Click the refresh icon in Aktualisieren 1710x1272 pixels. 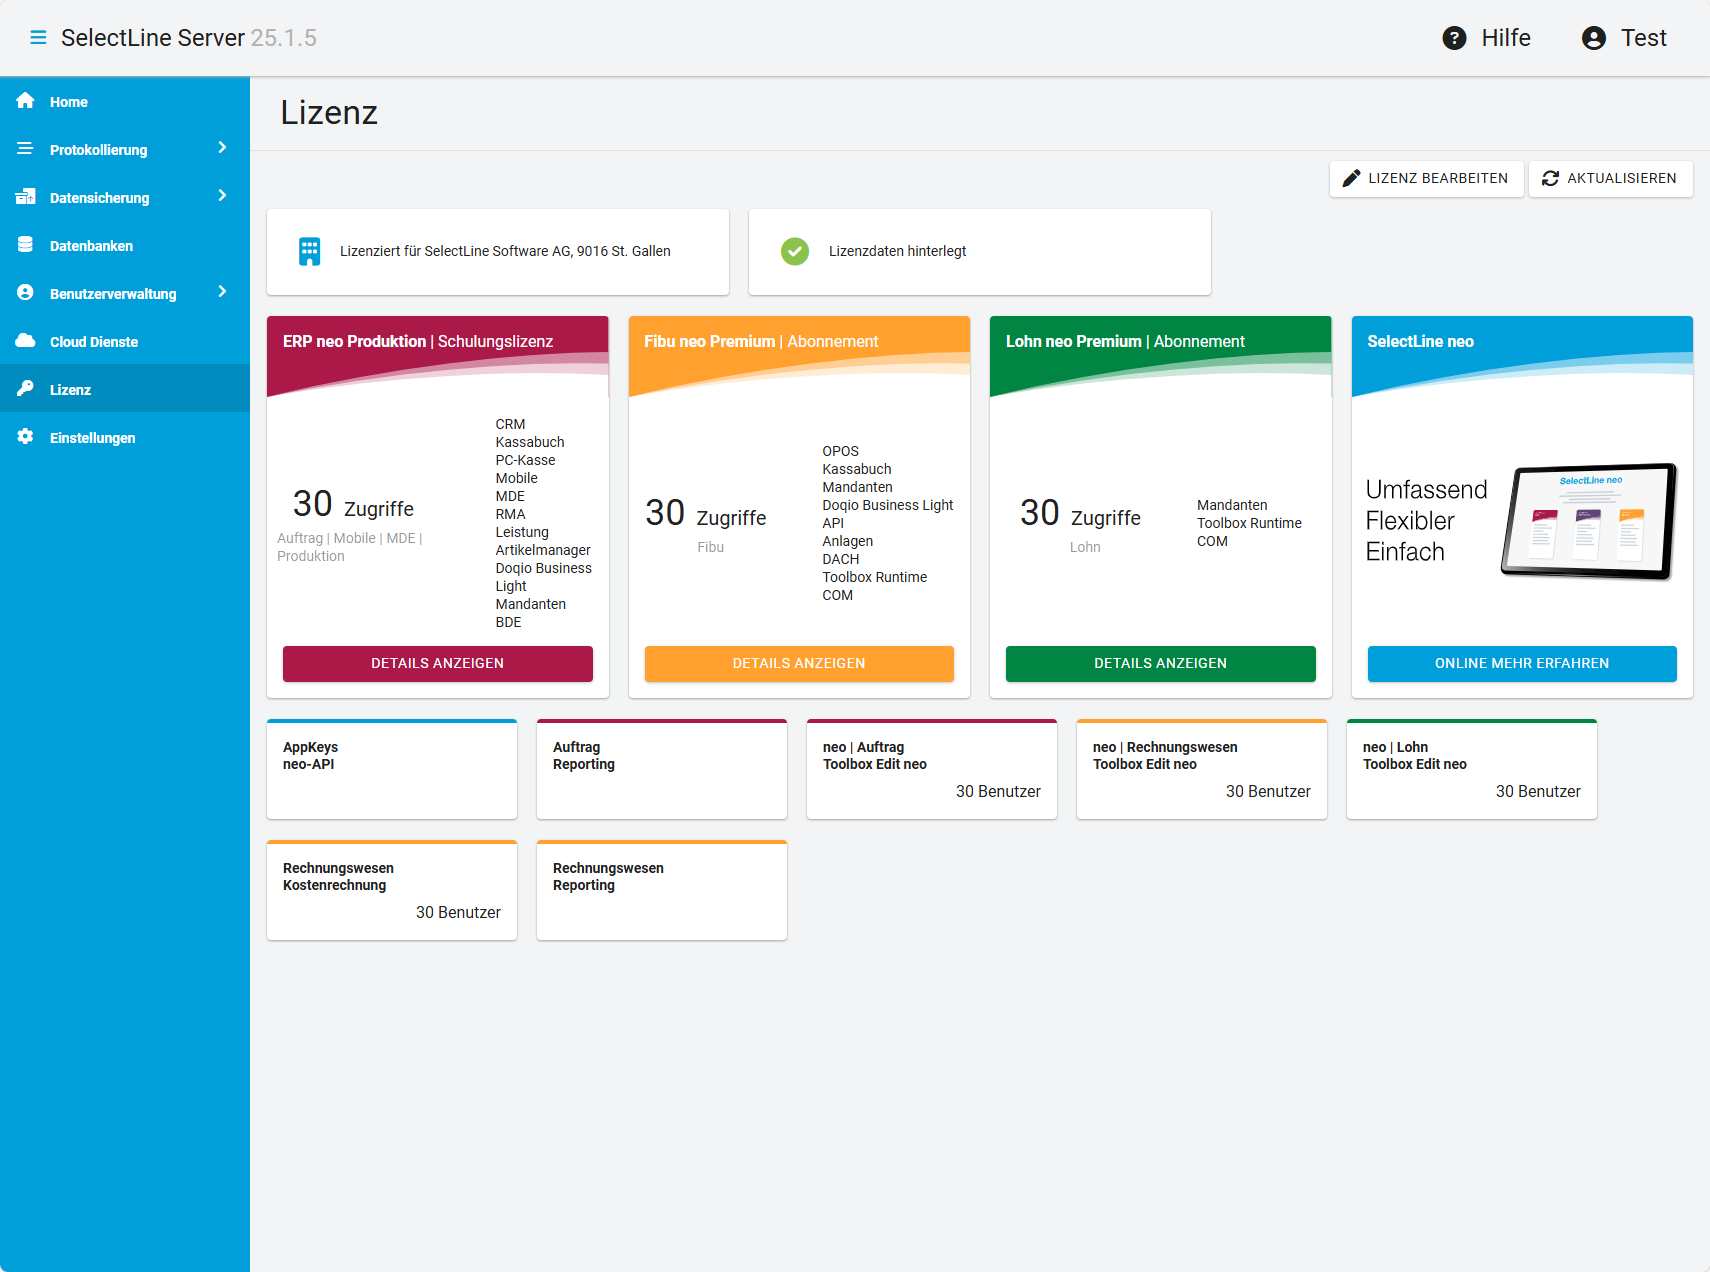[1550, 178]
